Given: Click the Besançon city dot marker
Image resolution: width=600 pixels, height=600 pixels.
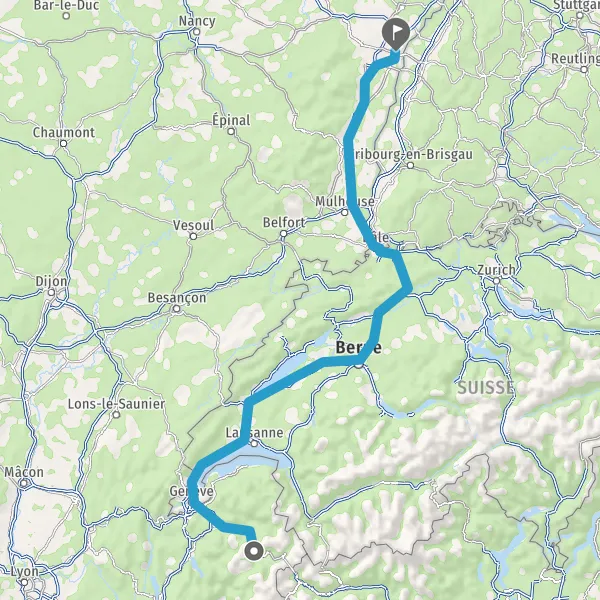Looking at the screenshot, I should click(x=176, y=308).
